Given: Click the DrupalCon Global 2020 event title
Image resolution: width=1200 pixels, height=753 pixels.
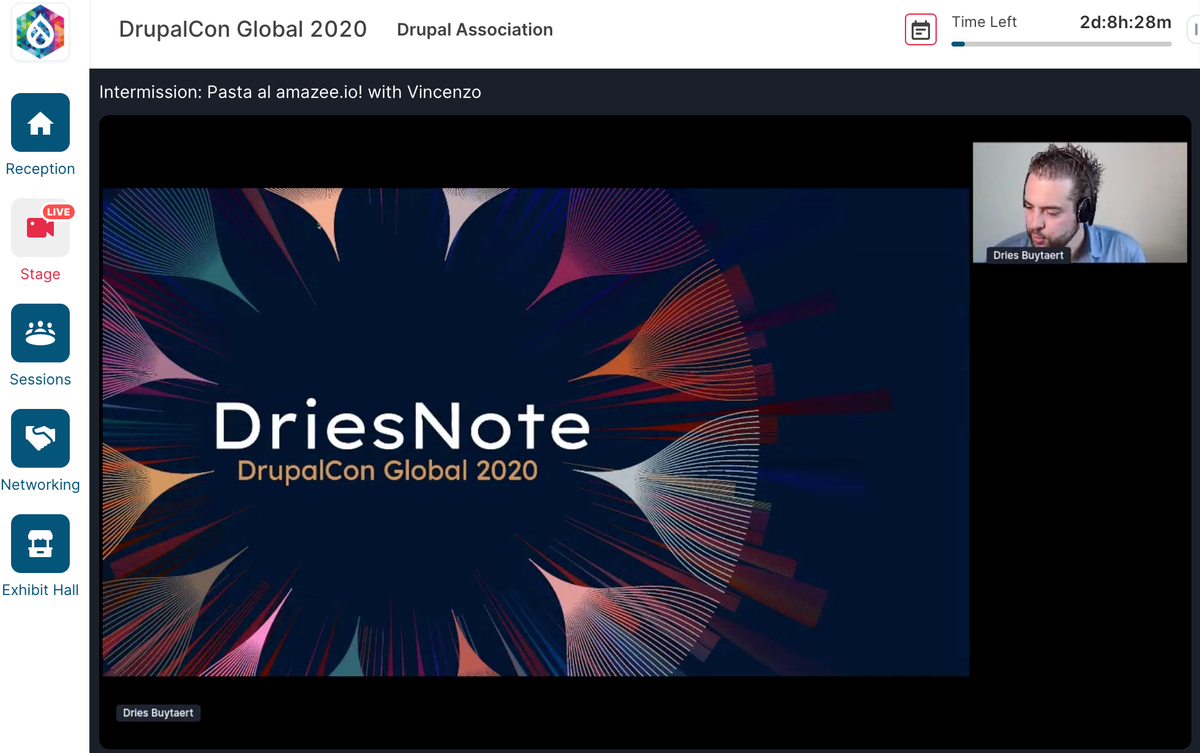Looking at the screenshot, I should click(241, 29).
